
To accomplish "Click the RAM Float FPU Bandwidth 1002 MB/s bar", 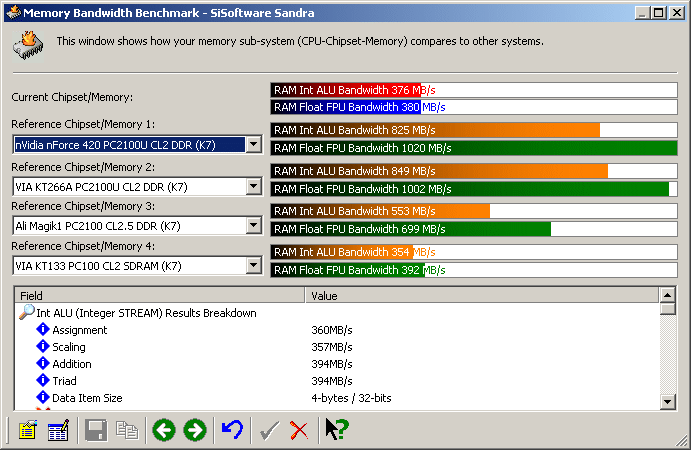I will pyautogui.click(x=474, y=189).
